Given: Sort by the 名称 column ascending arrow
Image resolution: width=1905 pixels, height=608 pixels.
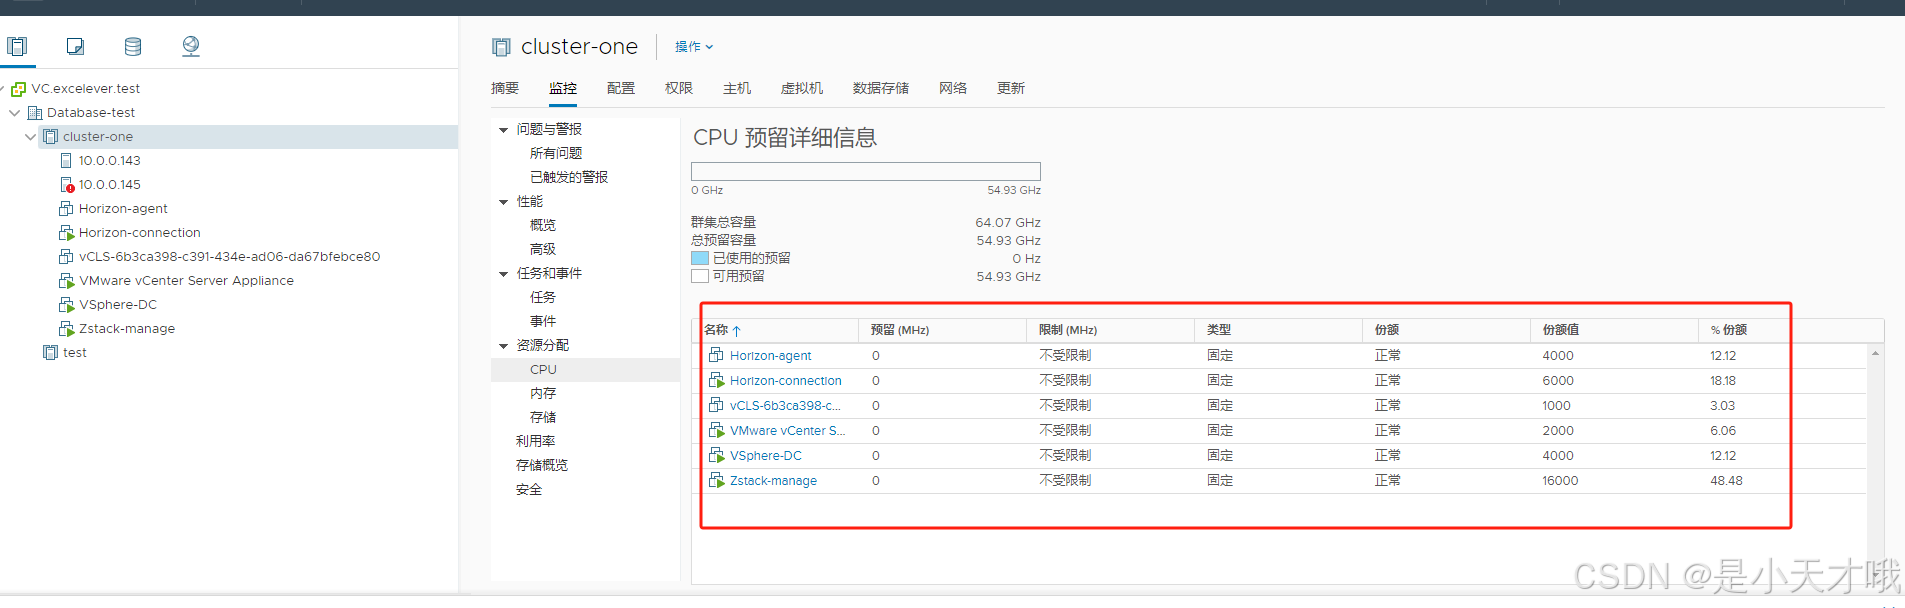Looking at the screenshot, I should 736,331.
